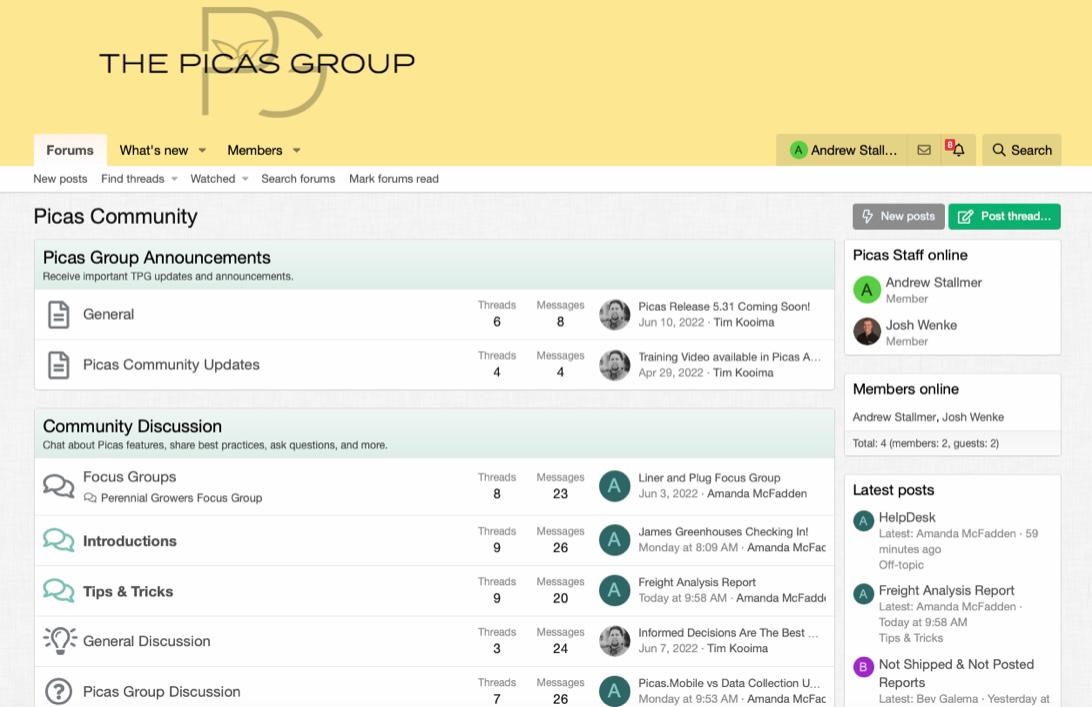
Task: Open the Members tab
Action: [x=255, y=150]
